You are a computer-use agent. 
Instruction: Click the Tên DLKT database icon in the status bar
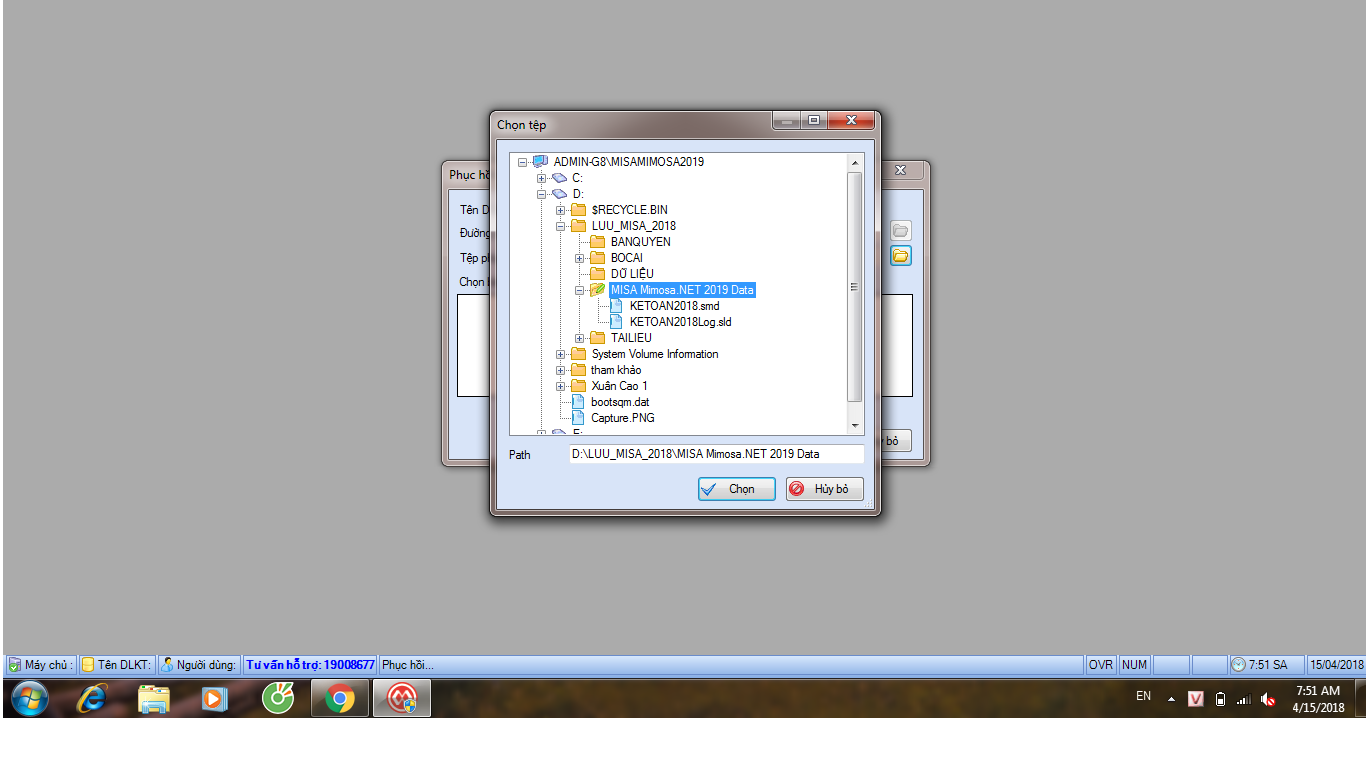point(88,665)
